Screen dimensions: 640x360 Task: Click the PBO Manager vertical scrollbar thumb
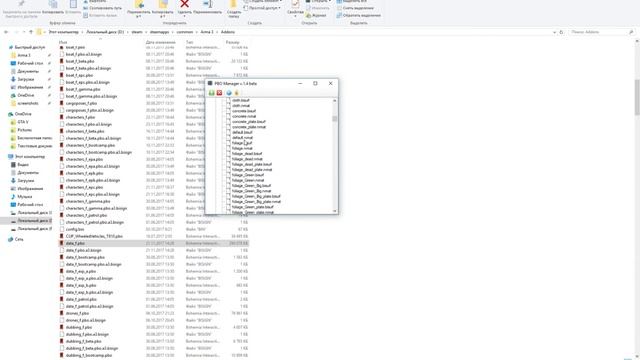pos(335,119)
